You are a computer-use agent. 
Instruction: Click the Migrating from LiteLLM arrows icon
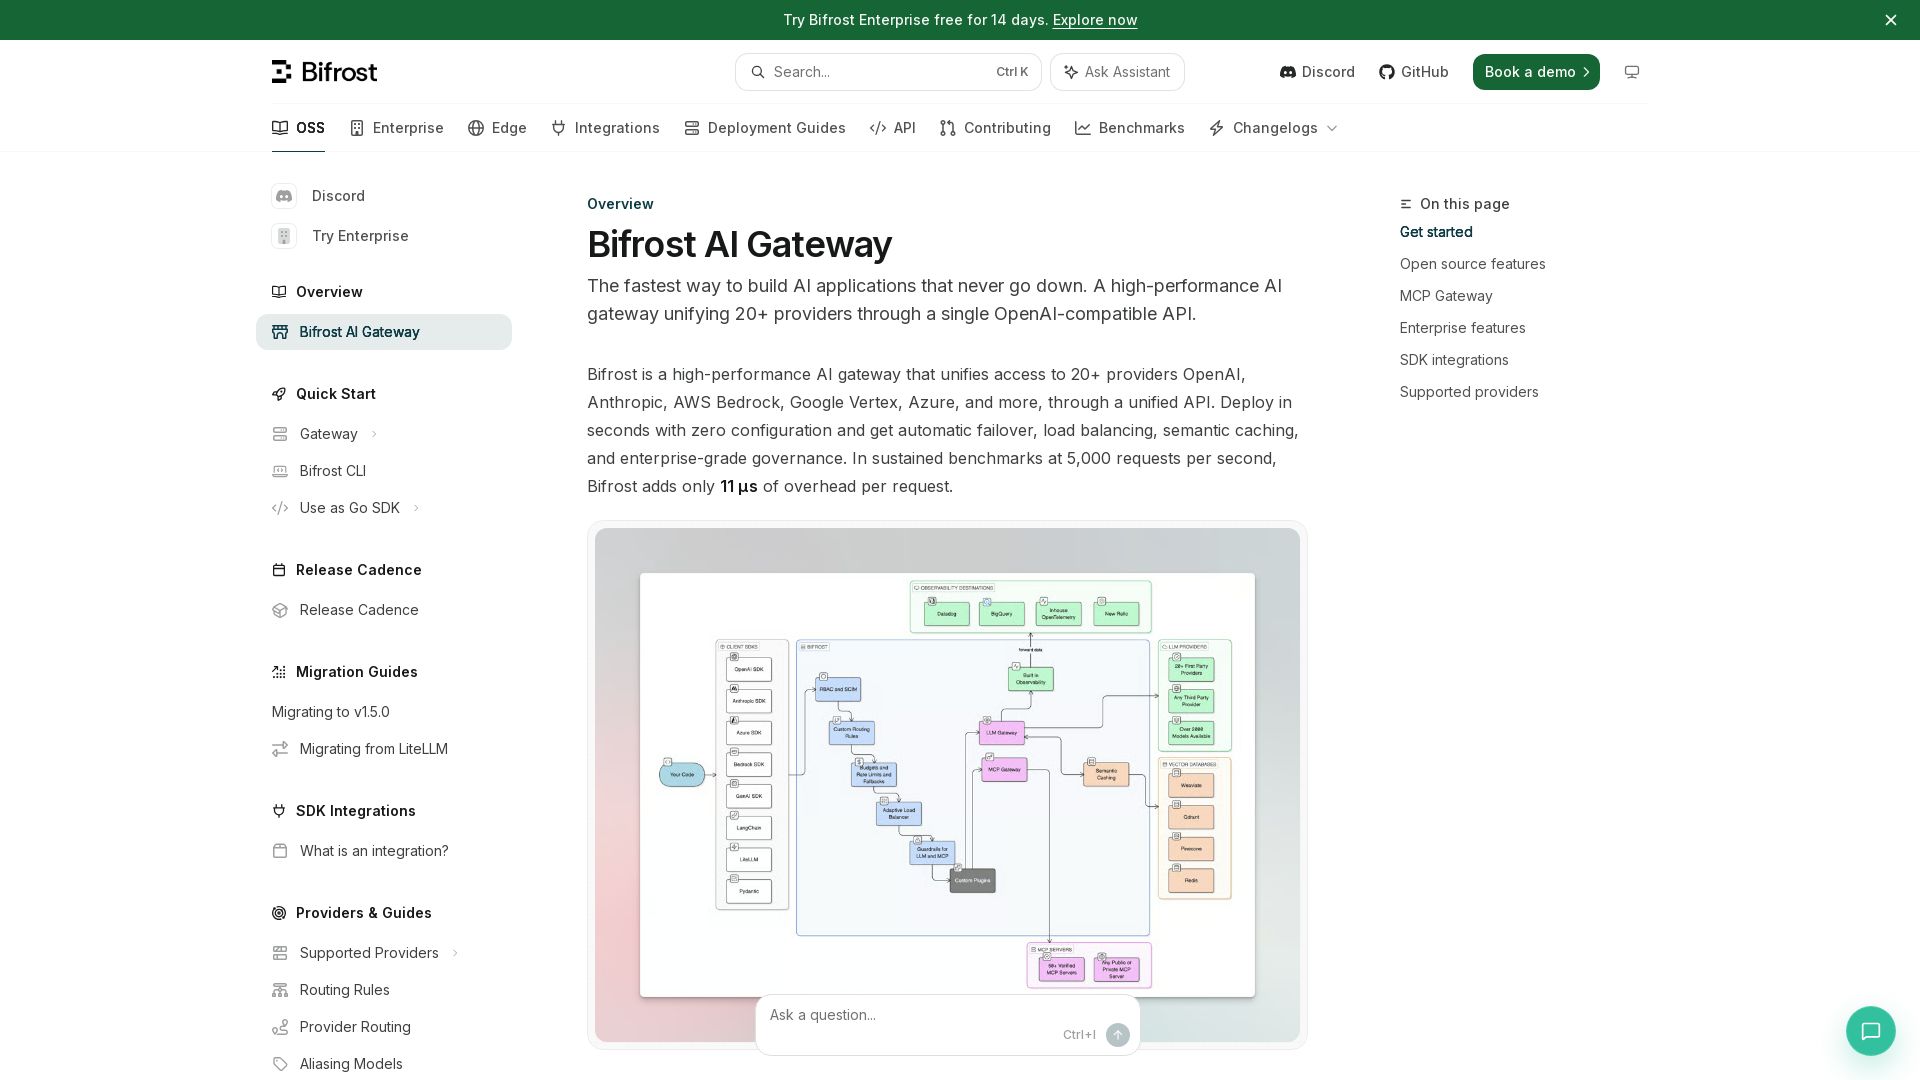coord(280,749)
